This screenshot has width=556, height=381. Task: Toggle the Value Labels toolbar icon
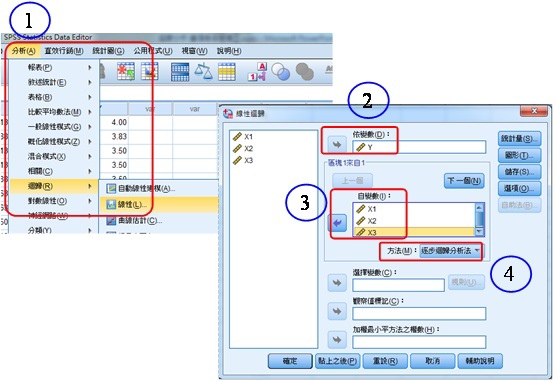[x=257, y=71]
